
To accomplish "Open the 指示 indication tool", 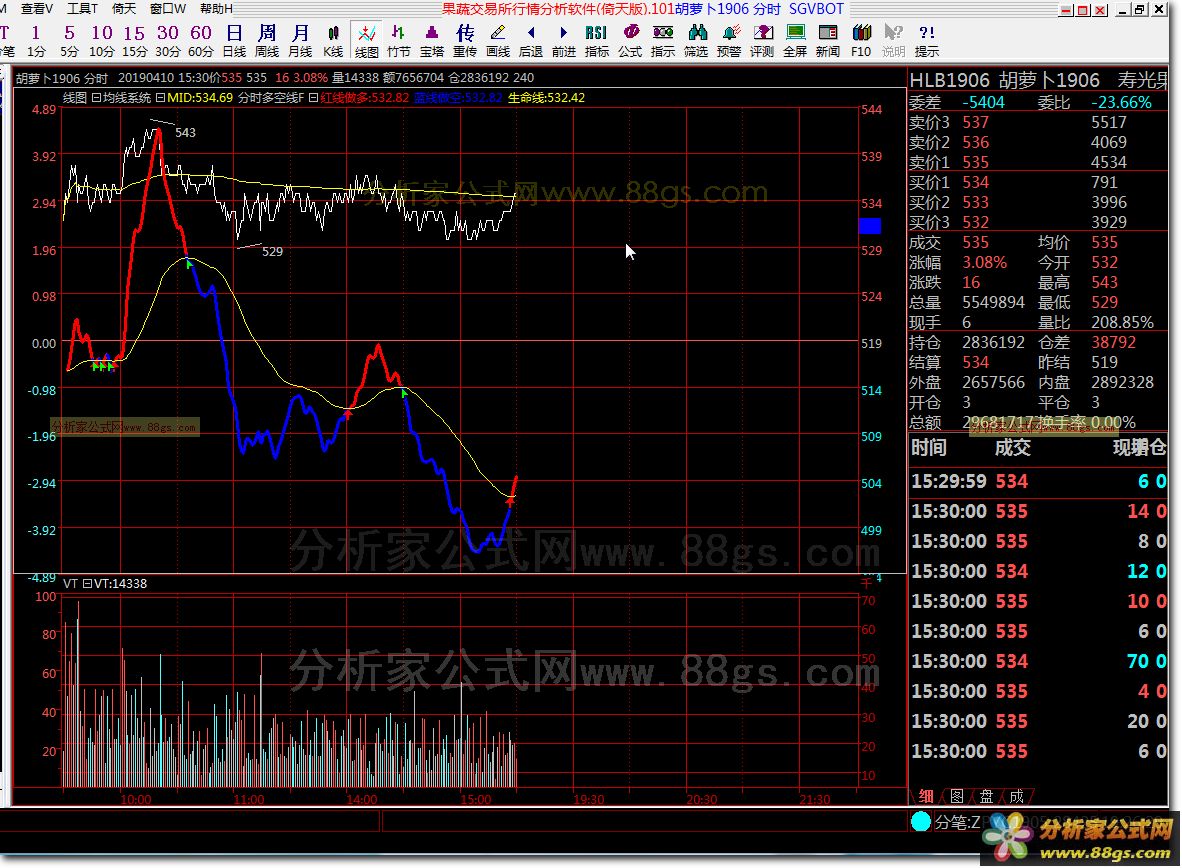I will tap(663, 41).
